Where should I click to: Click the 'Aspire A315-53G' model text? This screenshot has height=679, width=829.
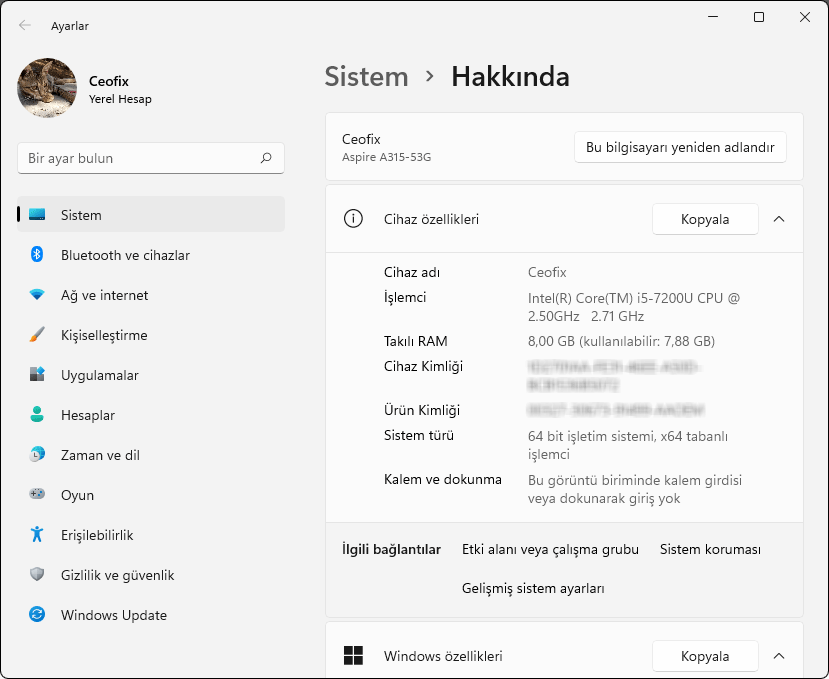coord(386,157)
